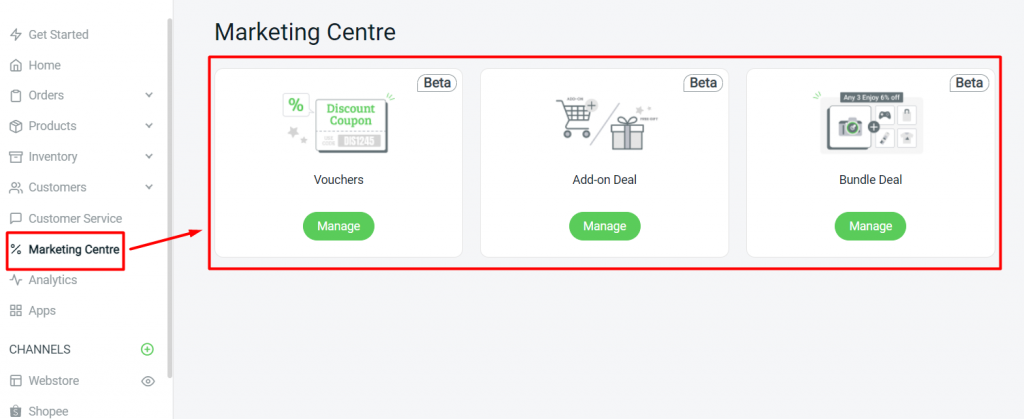Click the Get Started lightning icon
This screenshot has width=1024, height=419.
[x=16, y=35]
